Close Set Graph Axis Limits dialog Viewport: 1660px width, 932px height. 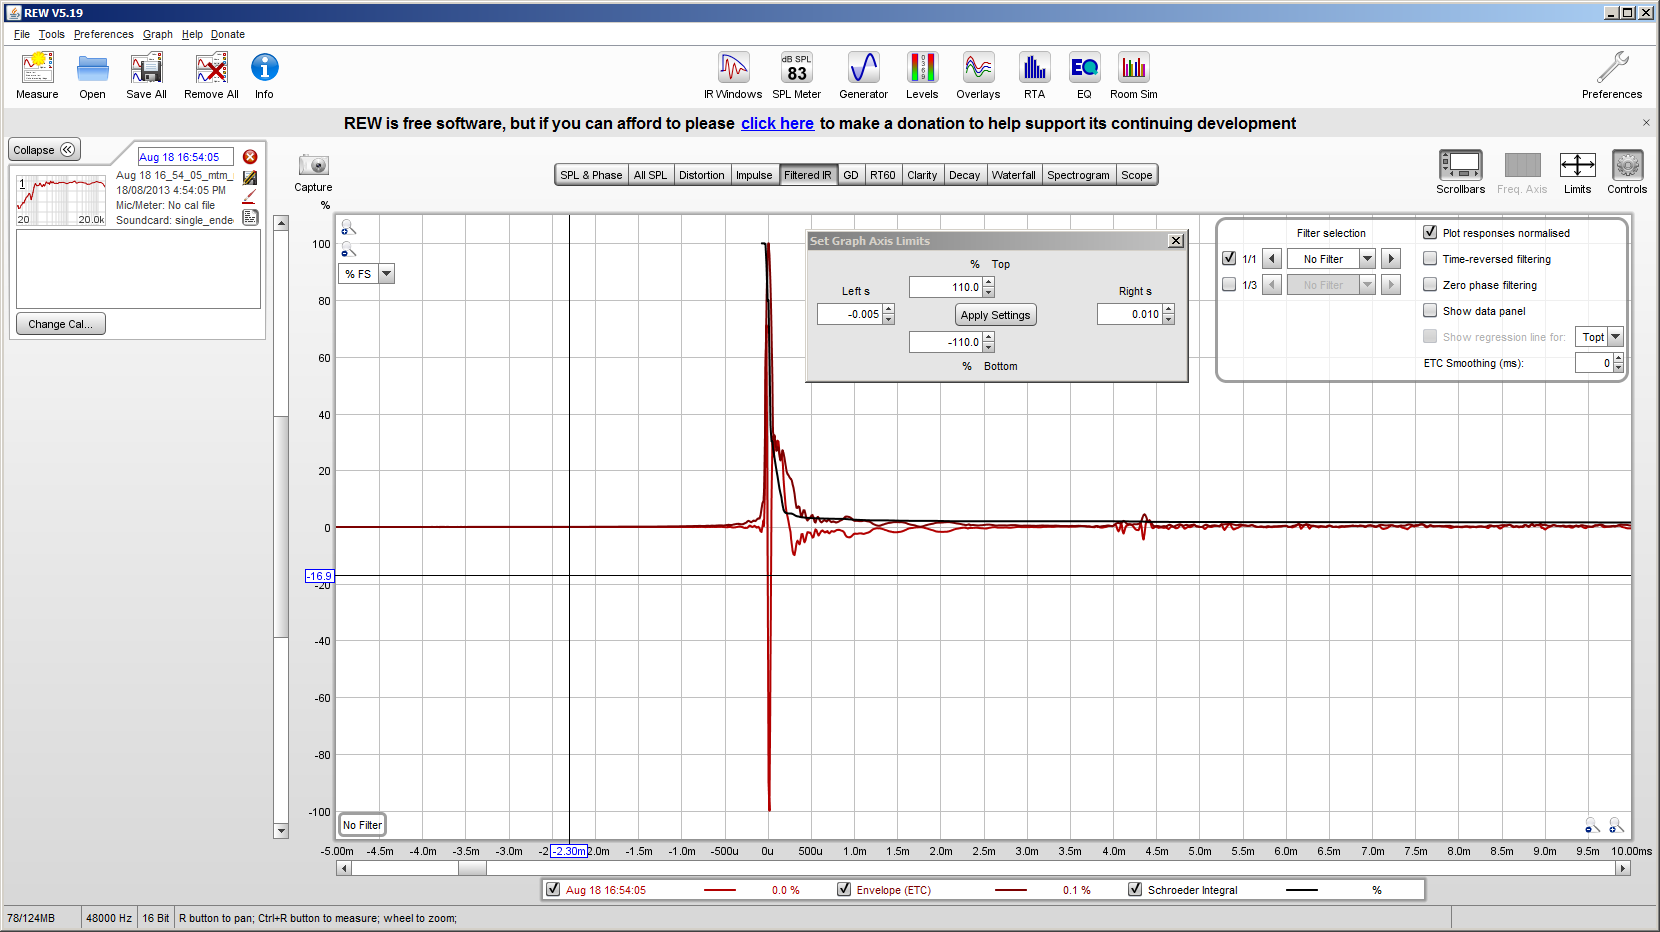click(x=1176, y=241)
